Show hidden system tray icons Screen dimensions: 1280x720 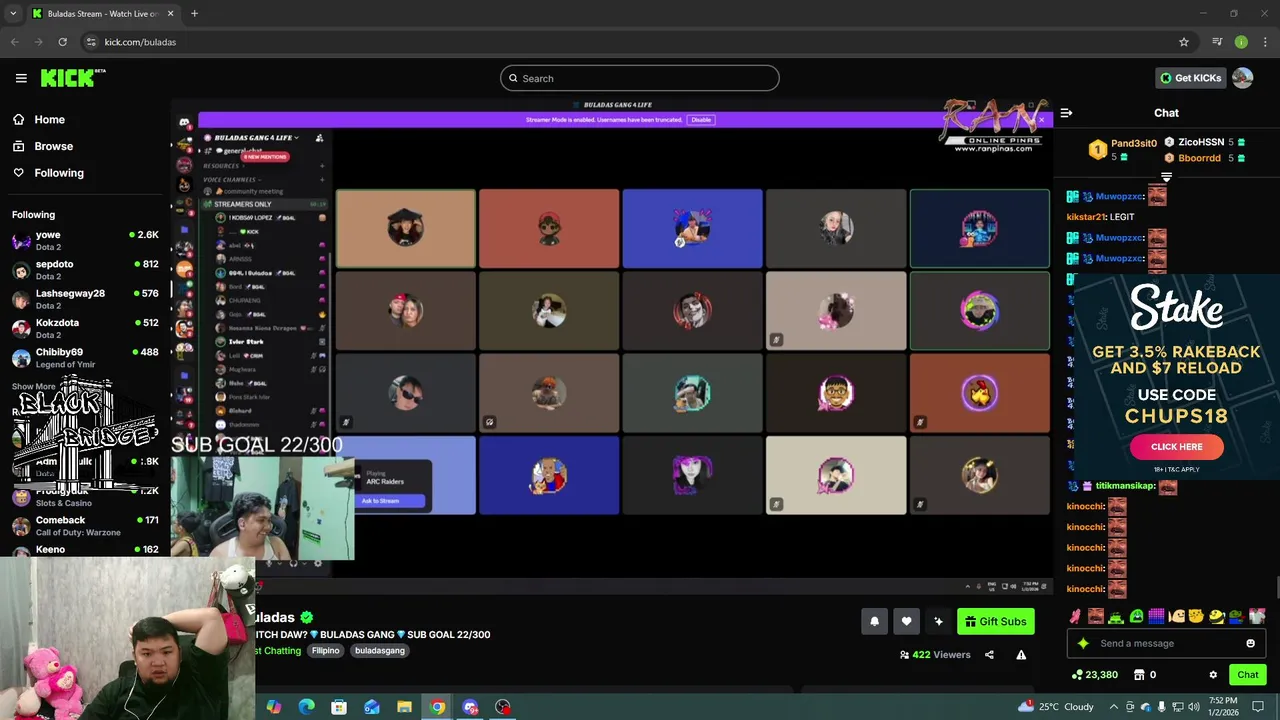pyautogui.click(x=1114, y=707)
